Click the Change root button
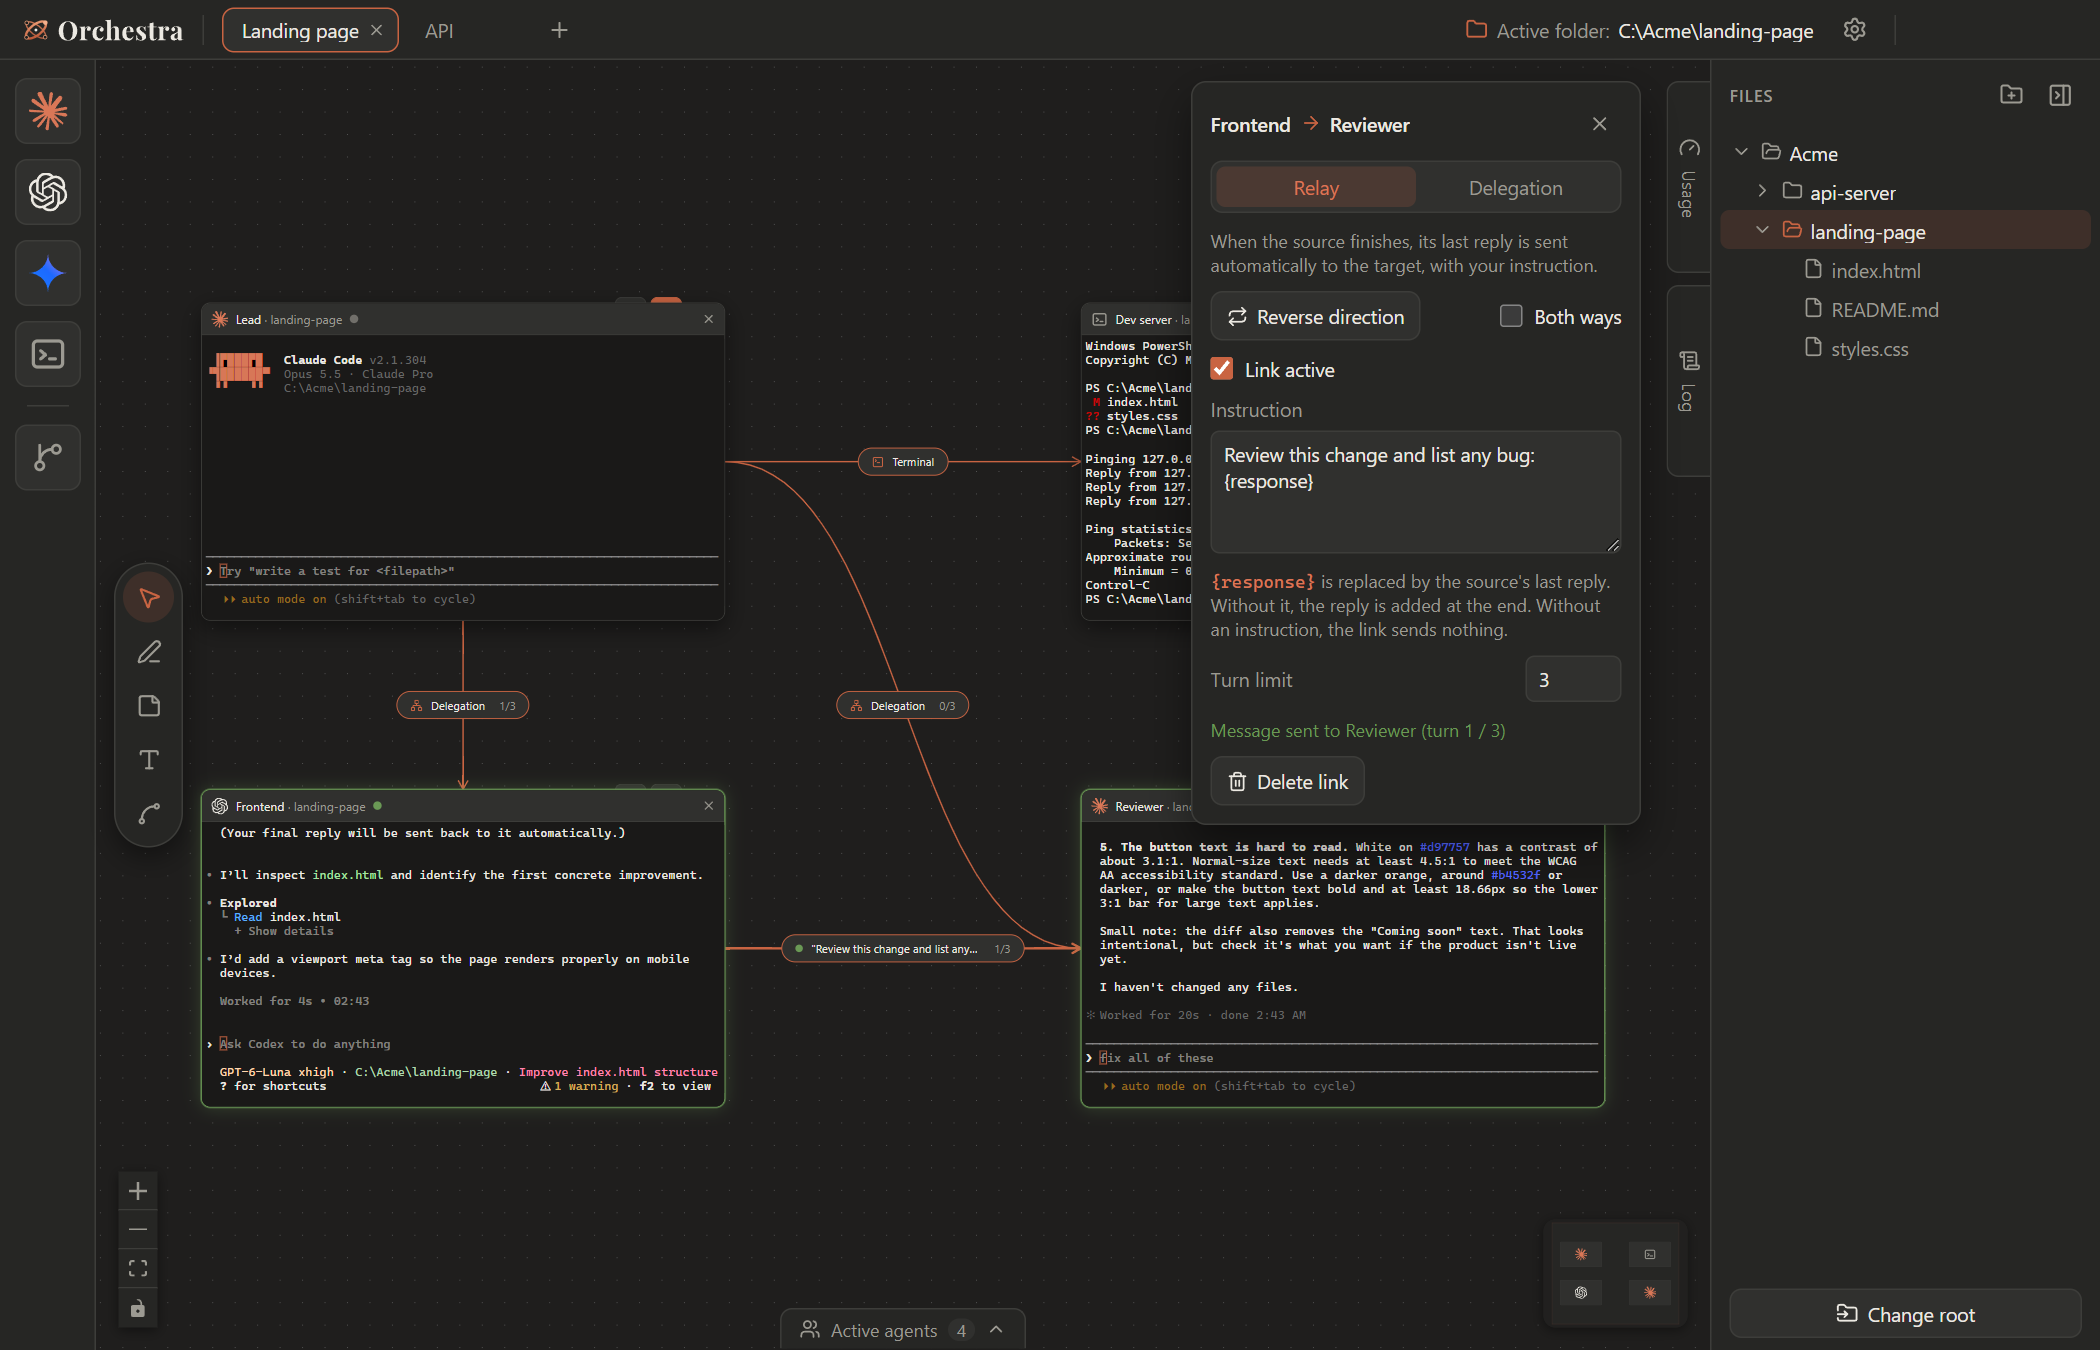This screenshot has width=2100, height=1350. (x=1905, y=1314)
